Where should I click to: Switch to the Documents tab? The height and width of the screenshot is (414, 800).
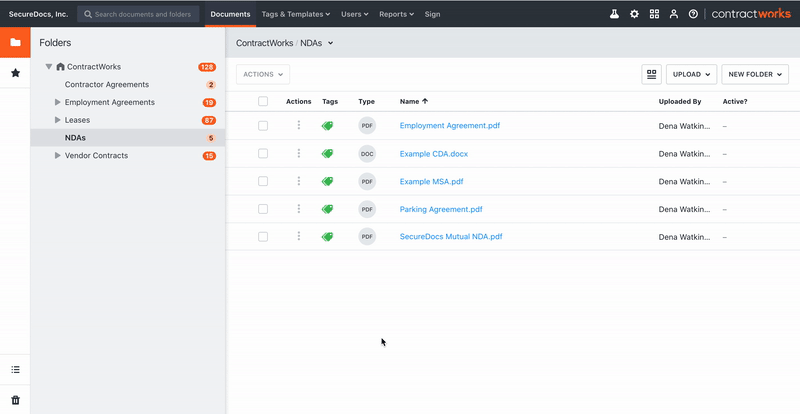pos(231,14)
